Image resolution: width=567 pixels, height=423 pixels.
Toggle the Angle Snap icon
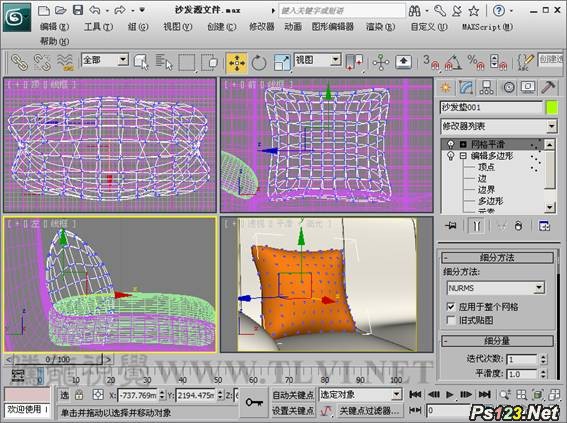coord(453,62)
